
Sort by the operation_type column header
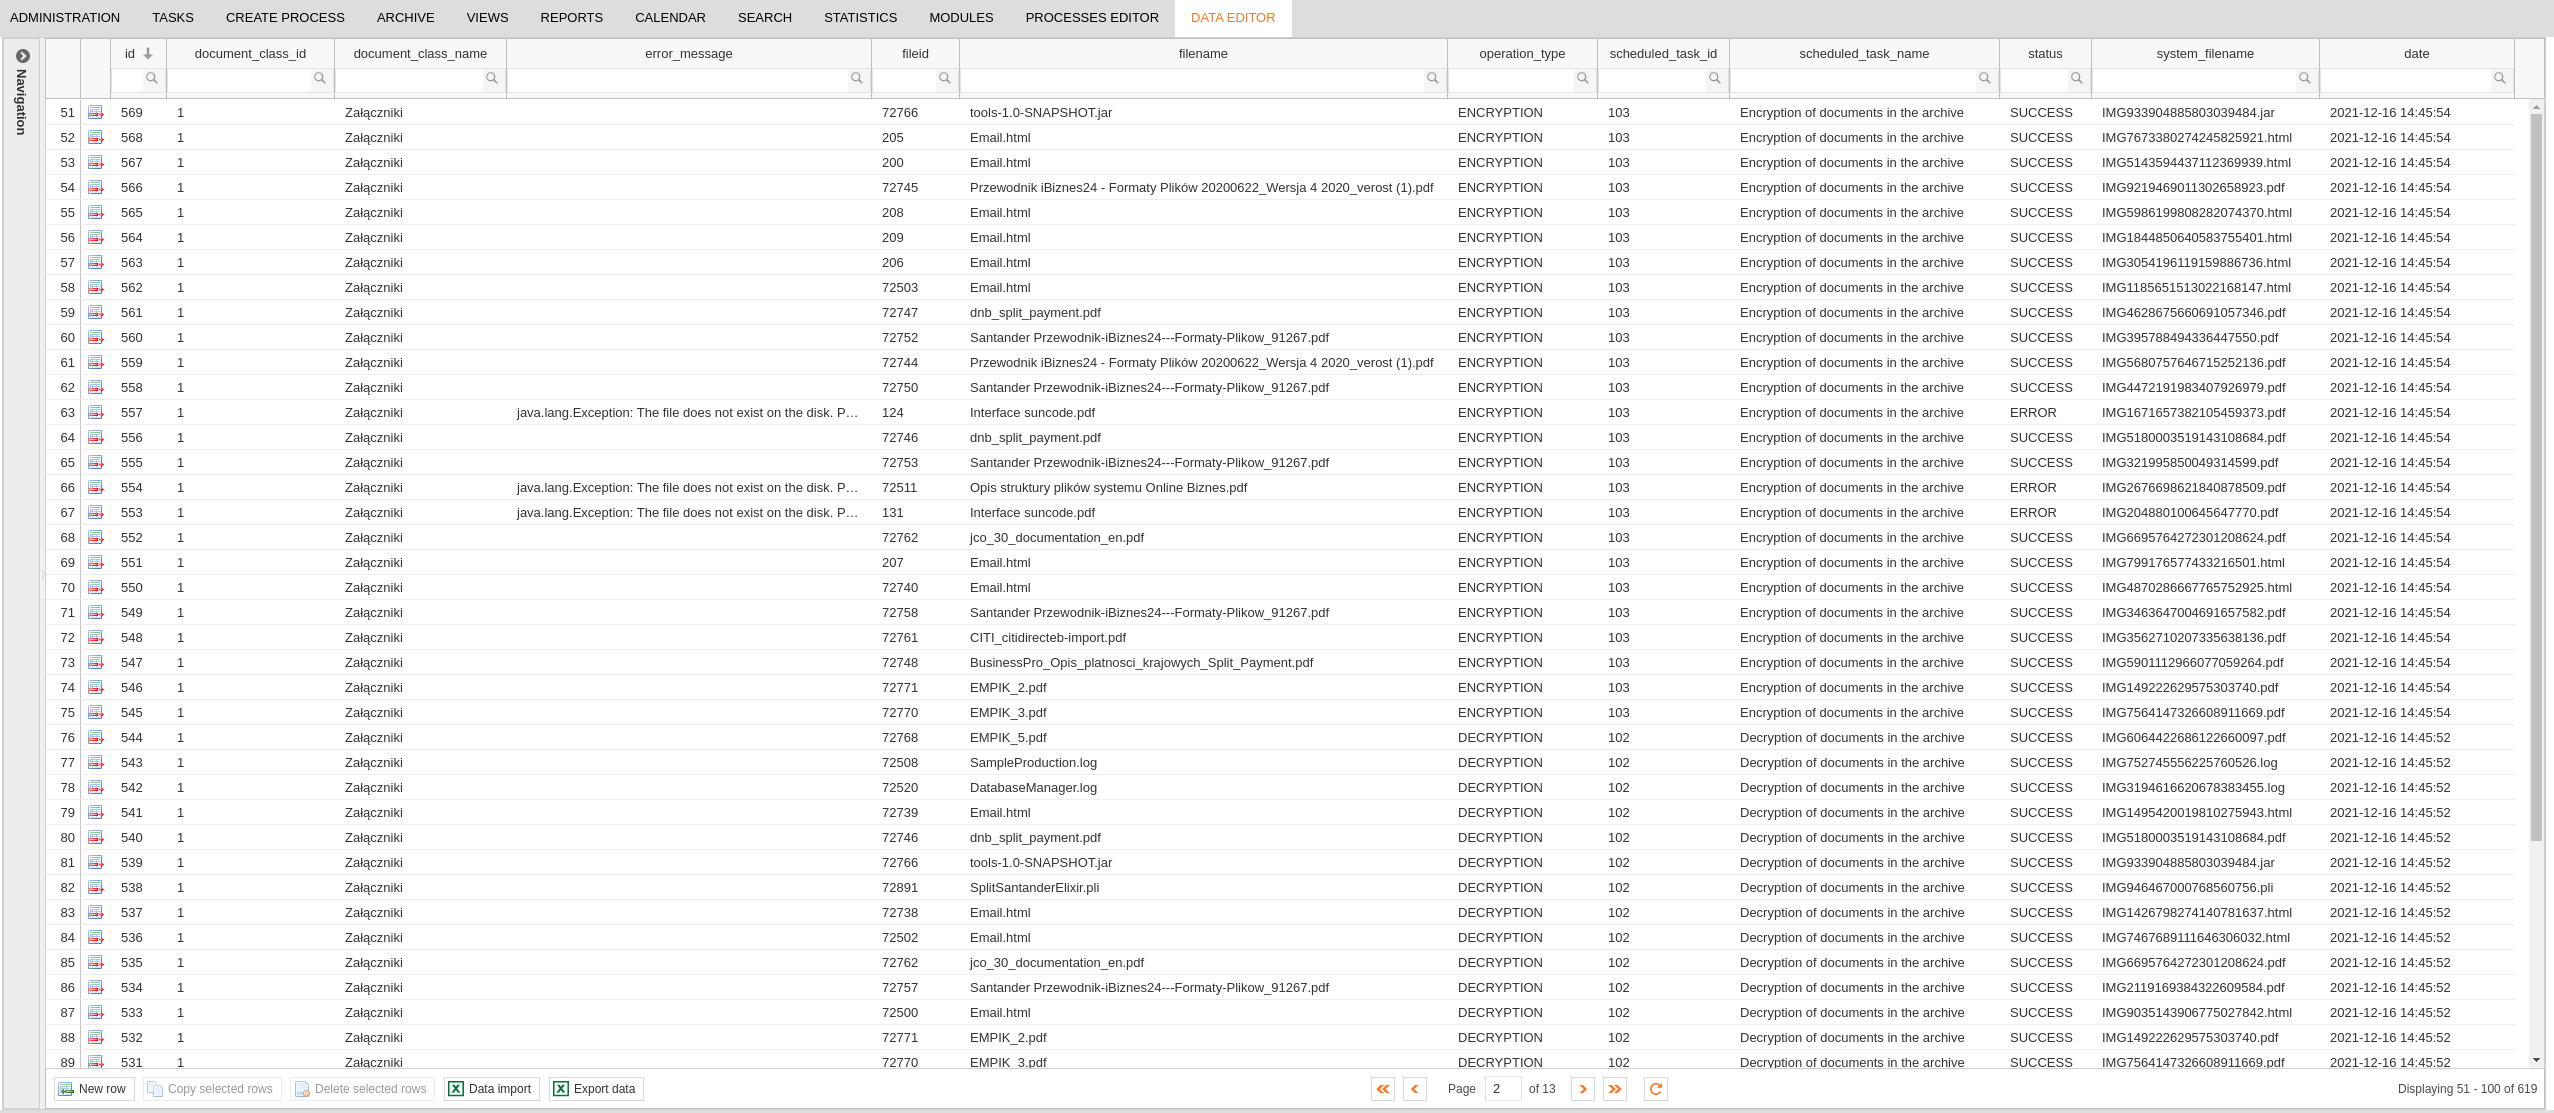1522,54
